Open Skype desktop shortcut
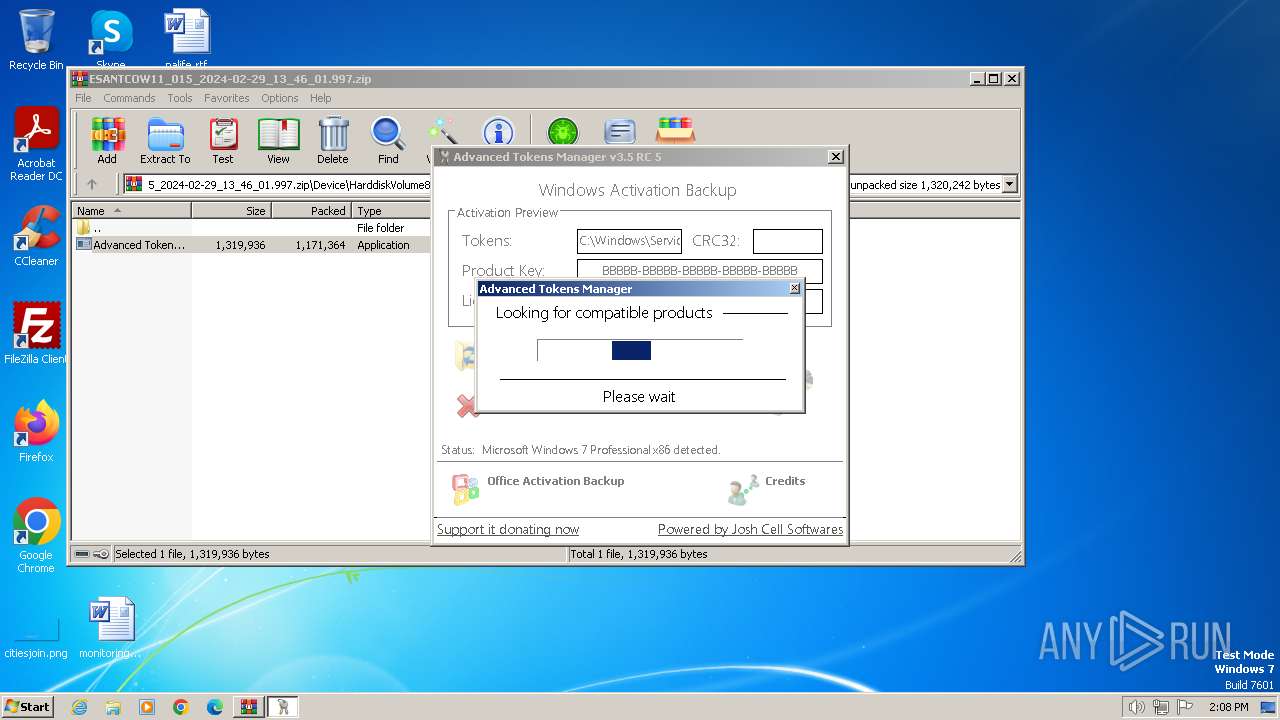This screenshot has height=720, width=1280. [111, 40]
